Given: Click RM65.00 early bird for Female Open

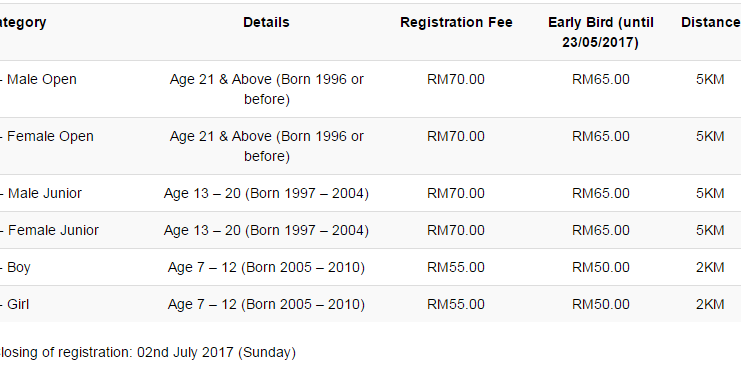Looking at the screenshot, I should (601, 137).
